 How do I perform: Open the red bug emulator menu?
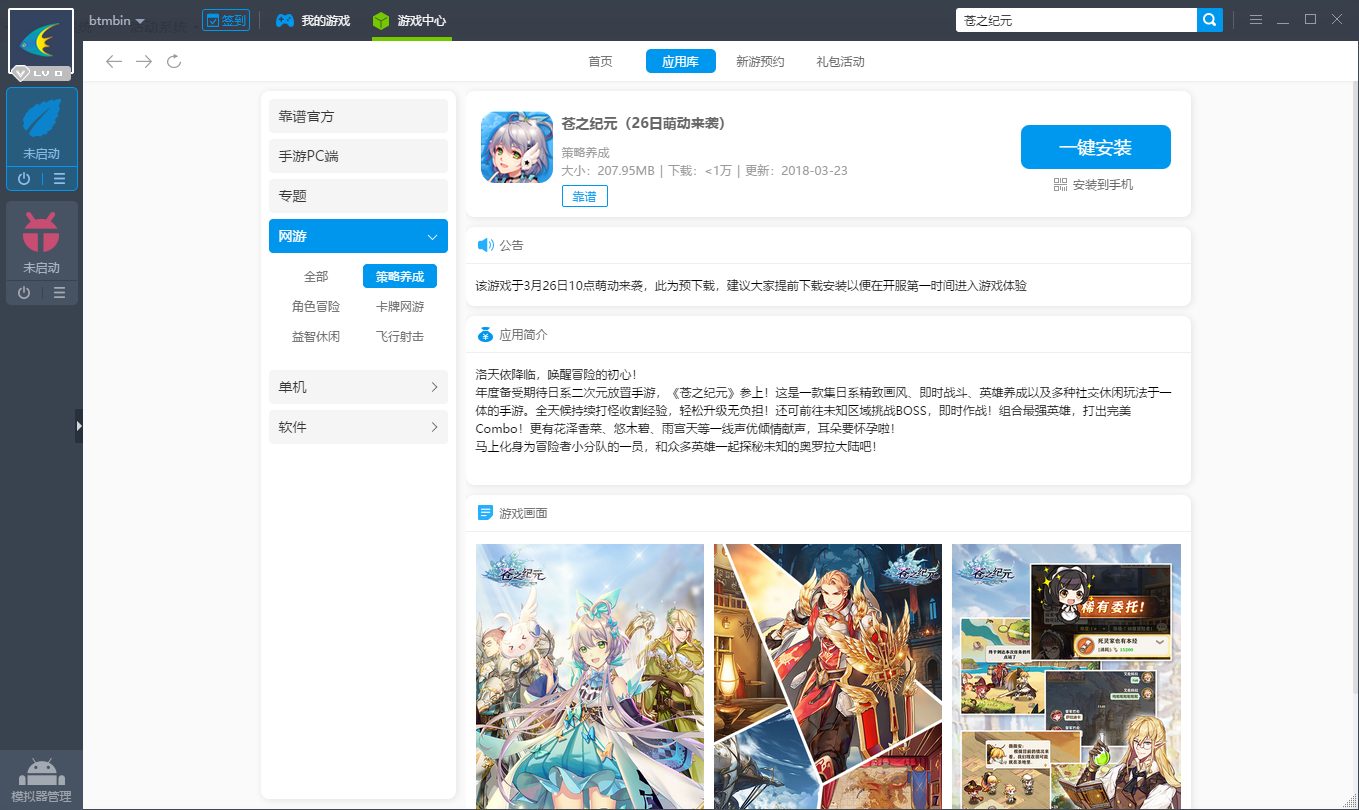coord(59,292)
